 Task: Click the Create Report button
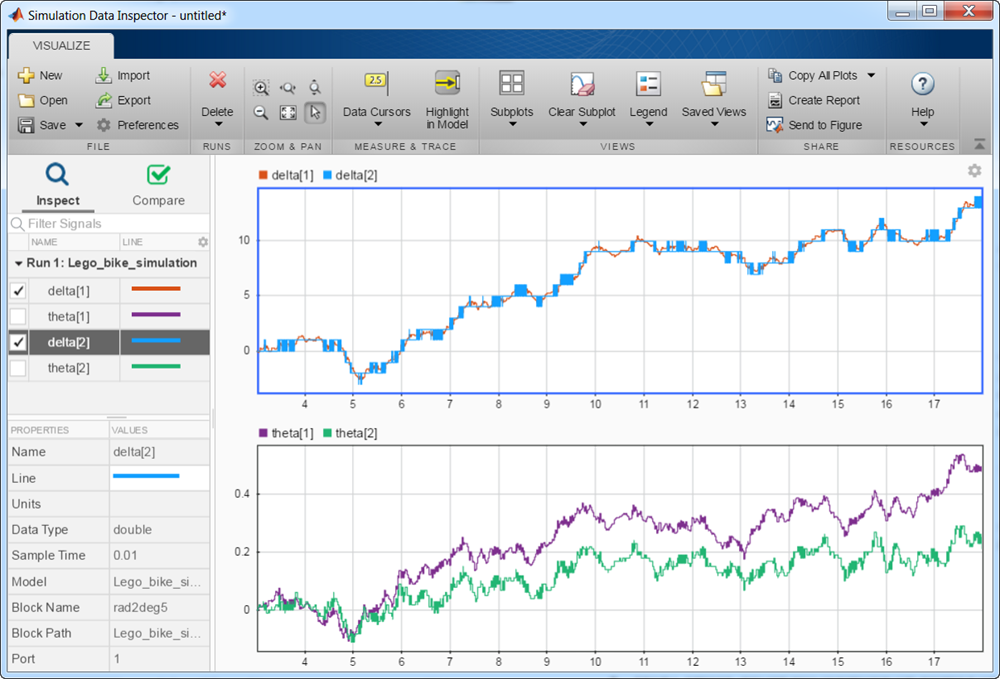pos(815,100)
